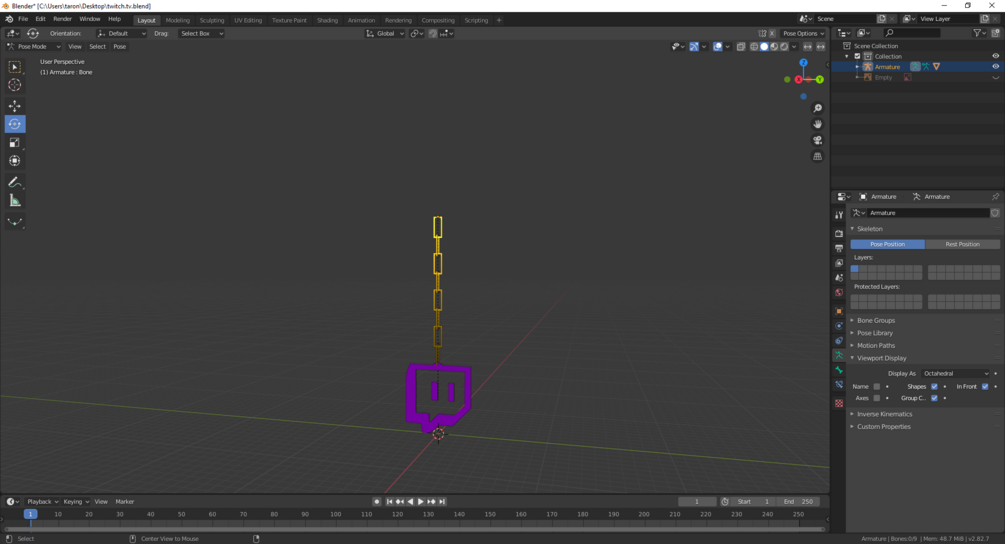Viewport: 1005px width, 544px height.
Task: Open the Pose menu in viewport header
Action: [x=119, y=47]
